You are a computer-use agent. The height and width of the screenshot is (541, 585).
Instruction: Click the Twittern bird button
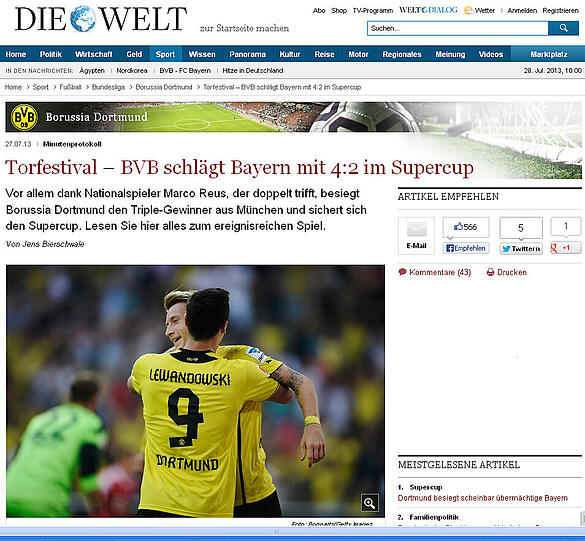tap(521, 248)
